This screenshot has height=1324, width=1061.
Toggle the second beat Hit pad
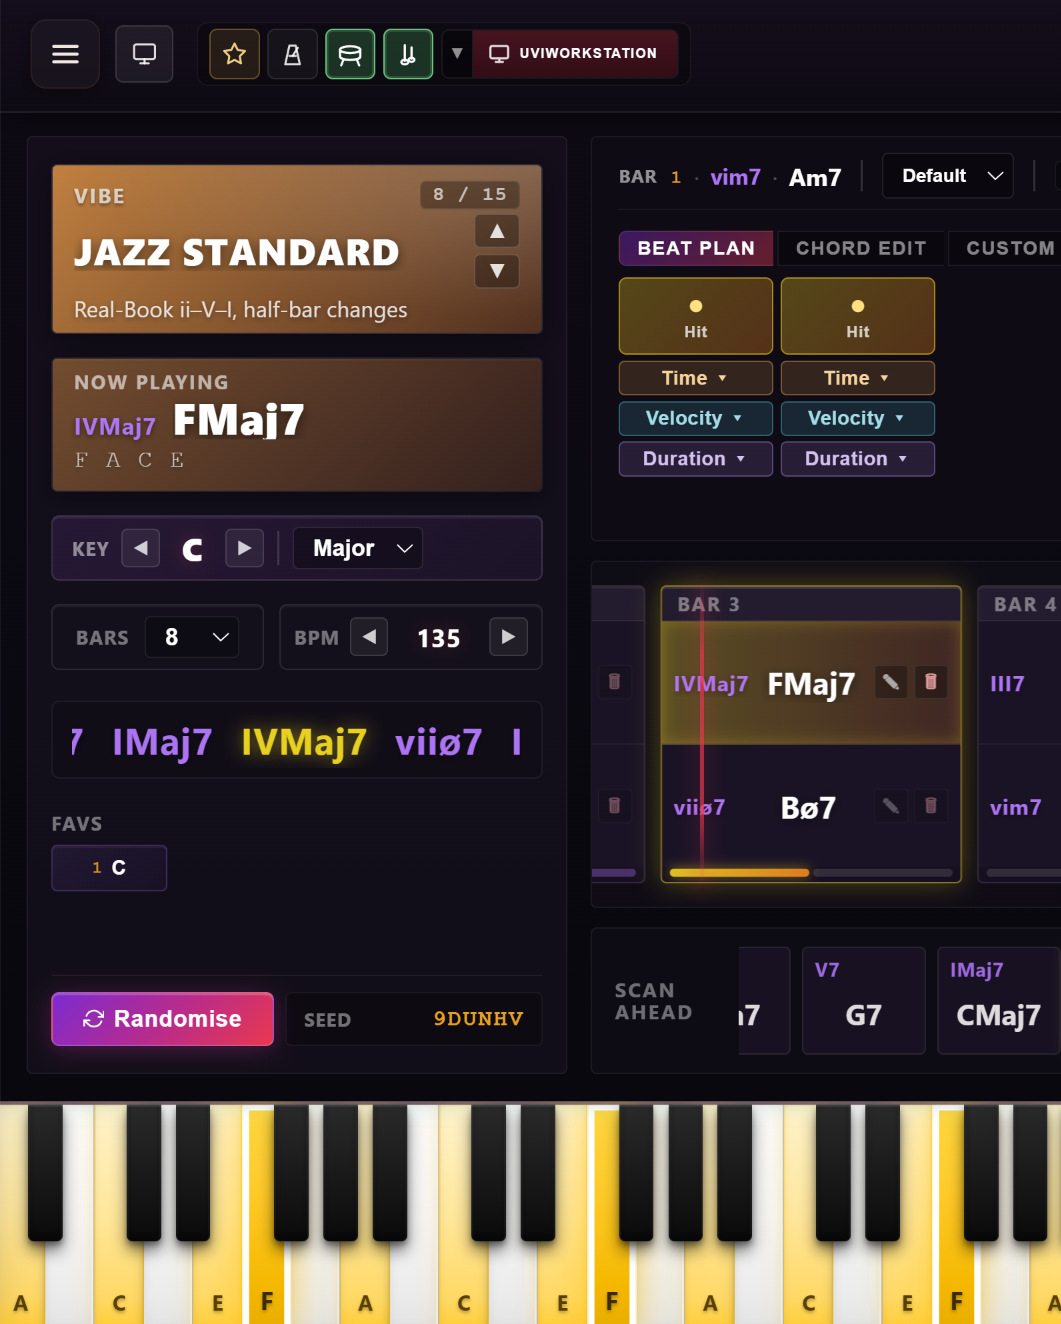point(858,316)
